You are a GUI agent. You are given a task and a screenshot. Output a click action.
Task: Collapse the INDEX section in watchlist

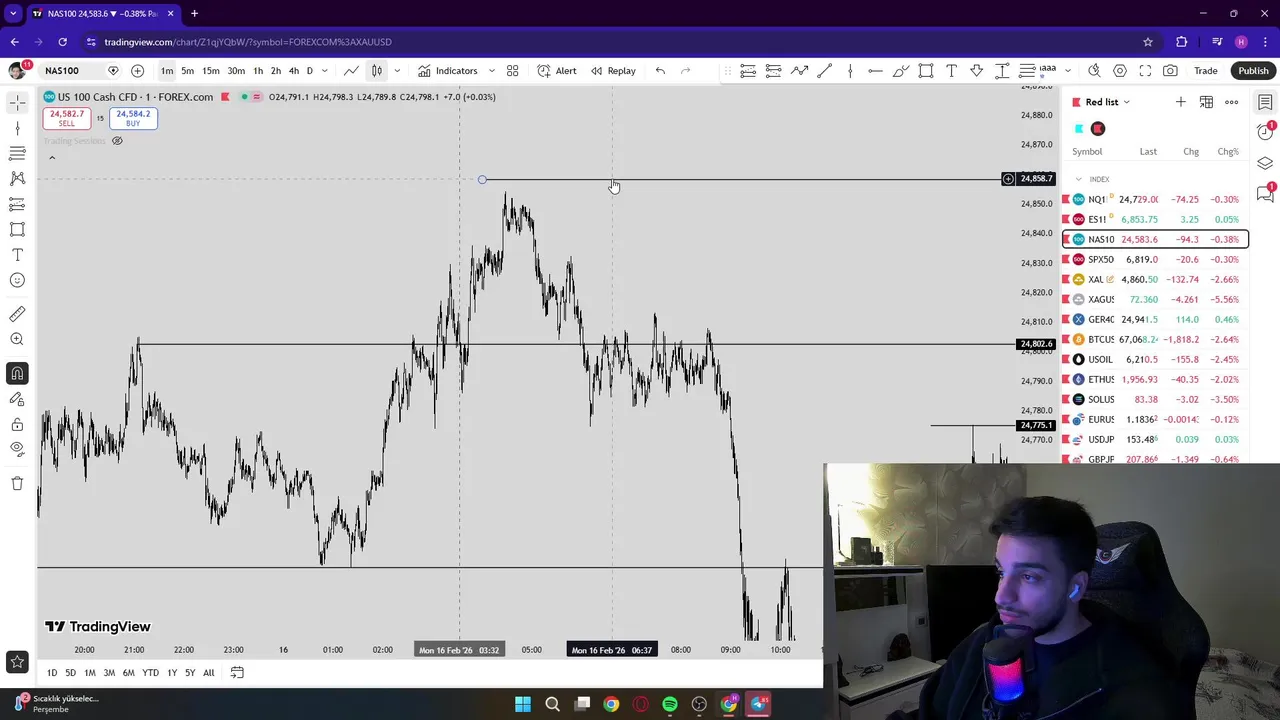(x=1078, y=179)
